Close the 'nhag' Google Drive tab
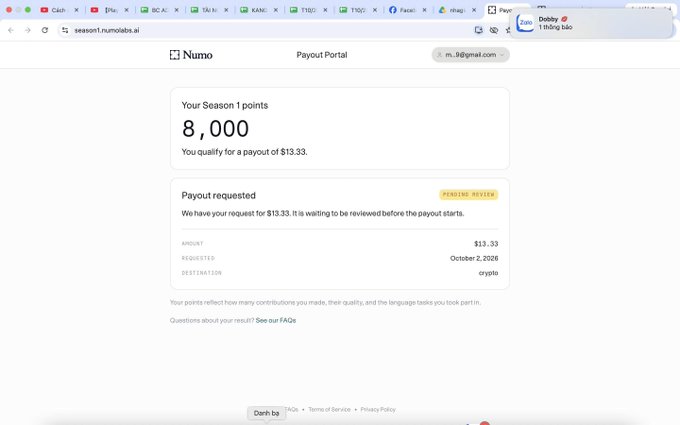Screen dimensions: 680x425 pos(474,10)
